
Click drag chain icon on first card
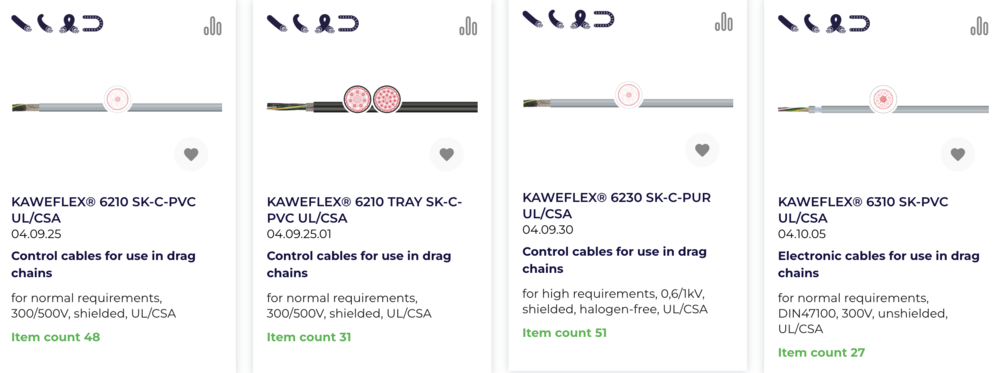point(93,24)
